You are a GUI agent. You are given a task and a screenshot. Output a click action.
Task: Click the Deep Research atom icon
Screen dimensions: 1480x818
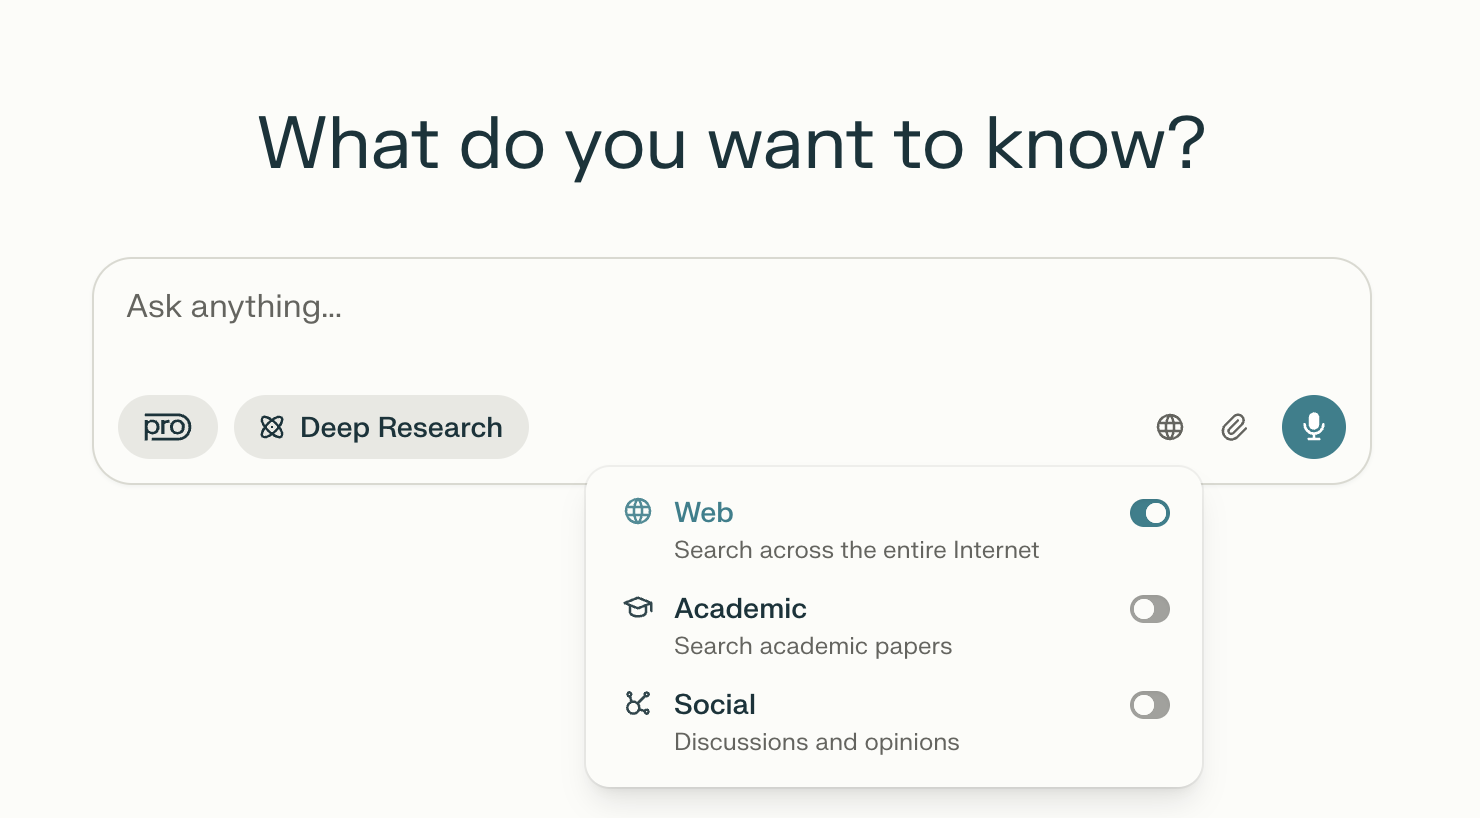pyautogui.click(x=271, y=427)
